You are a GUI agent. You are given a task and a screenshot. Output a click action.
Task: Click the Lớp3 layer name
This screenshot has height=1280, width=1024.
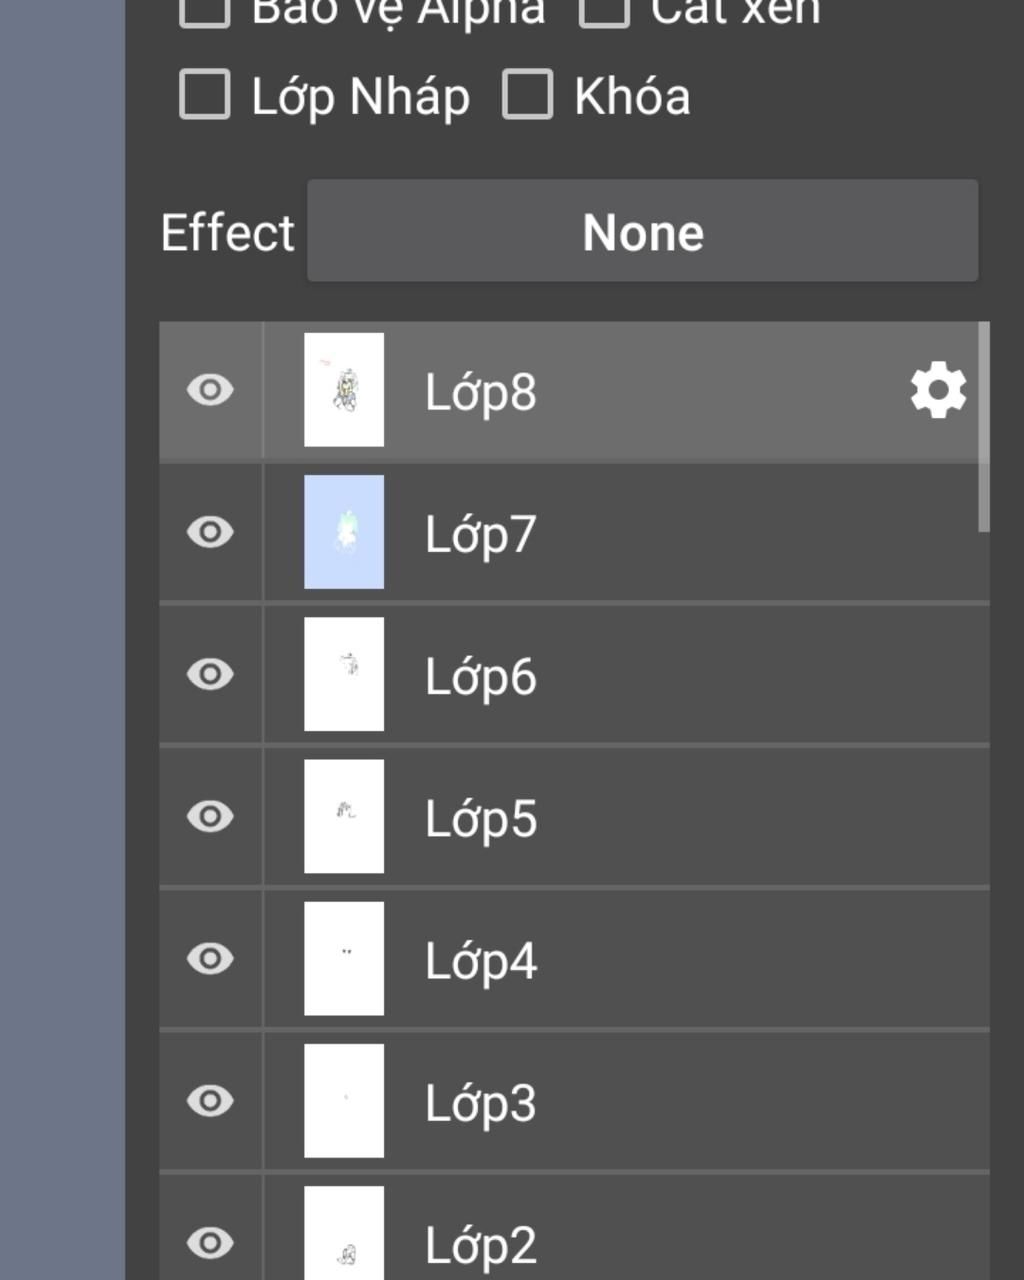(481, 1103)
